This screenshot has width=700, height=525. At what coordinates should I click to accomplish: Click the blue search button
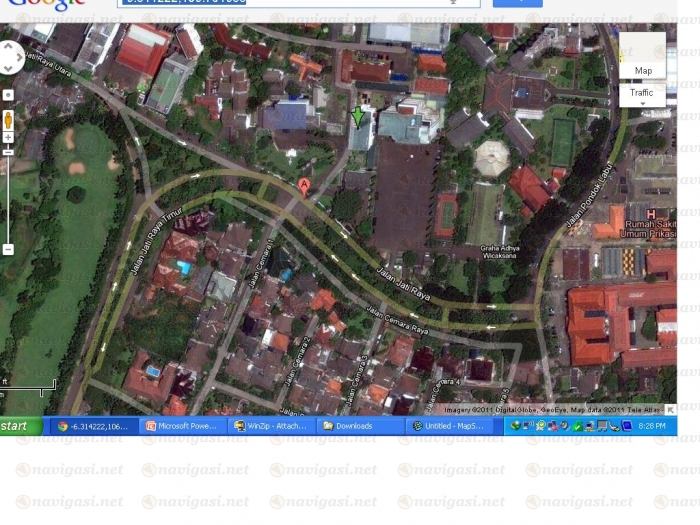point(517,3)
